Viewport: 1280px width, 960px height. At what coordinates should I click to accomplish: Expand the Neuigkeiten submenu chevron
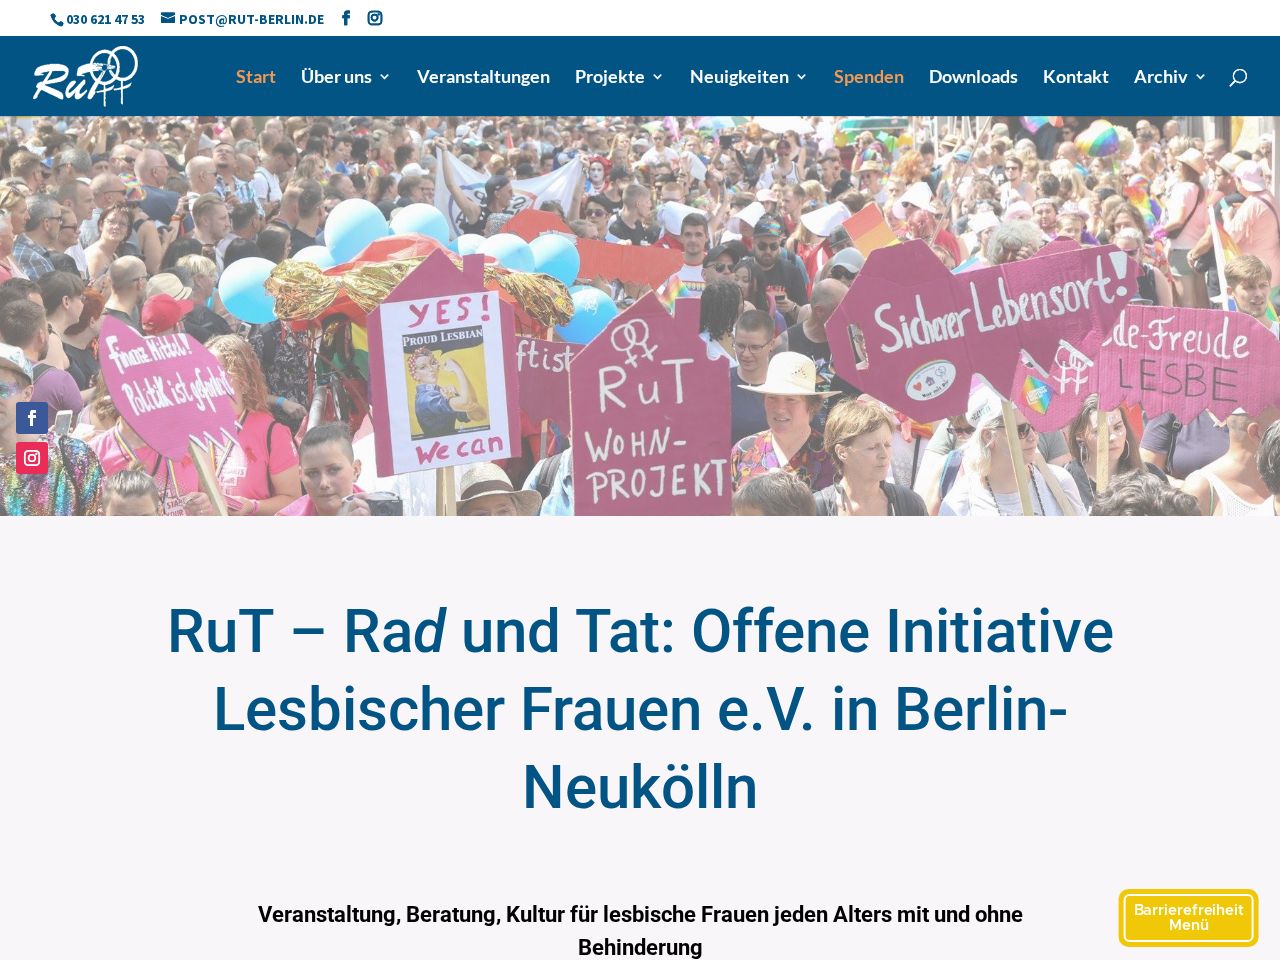click(x=801, y=77)
